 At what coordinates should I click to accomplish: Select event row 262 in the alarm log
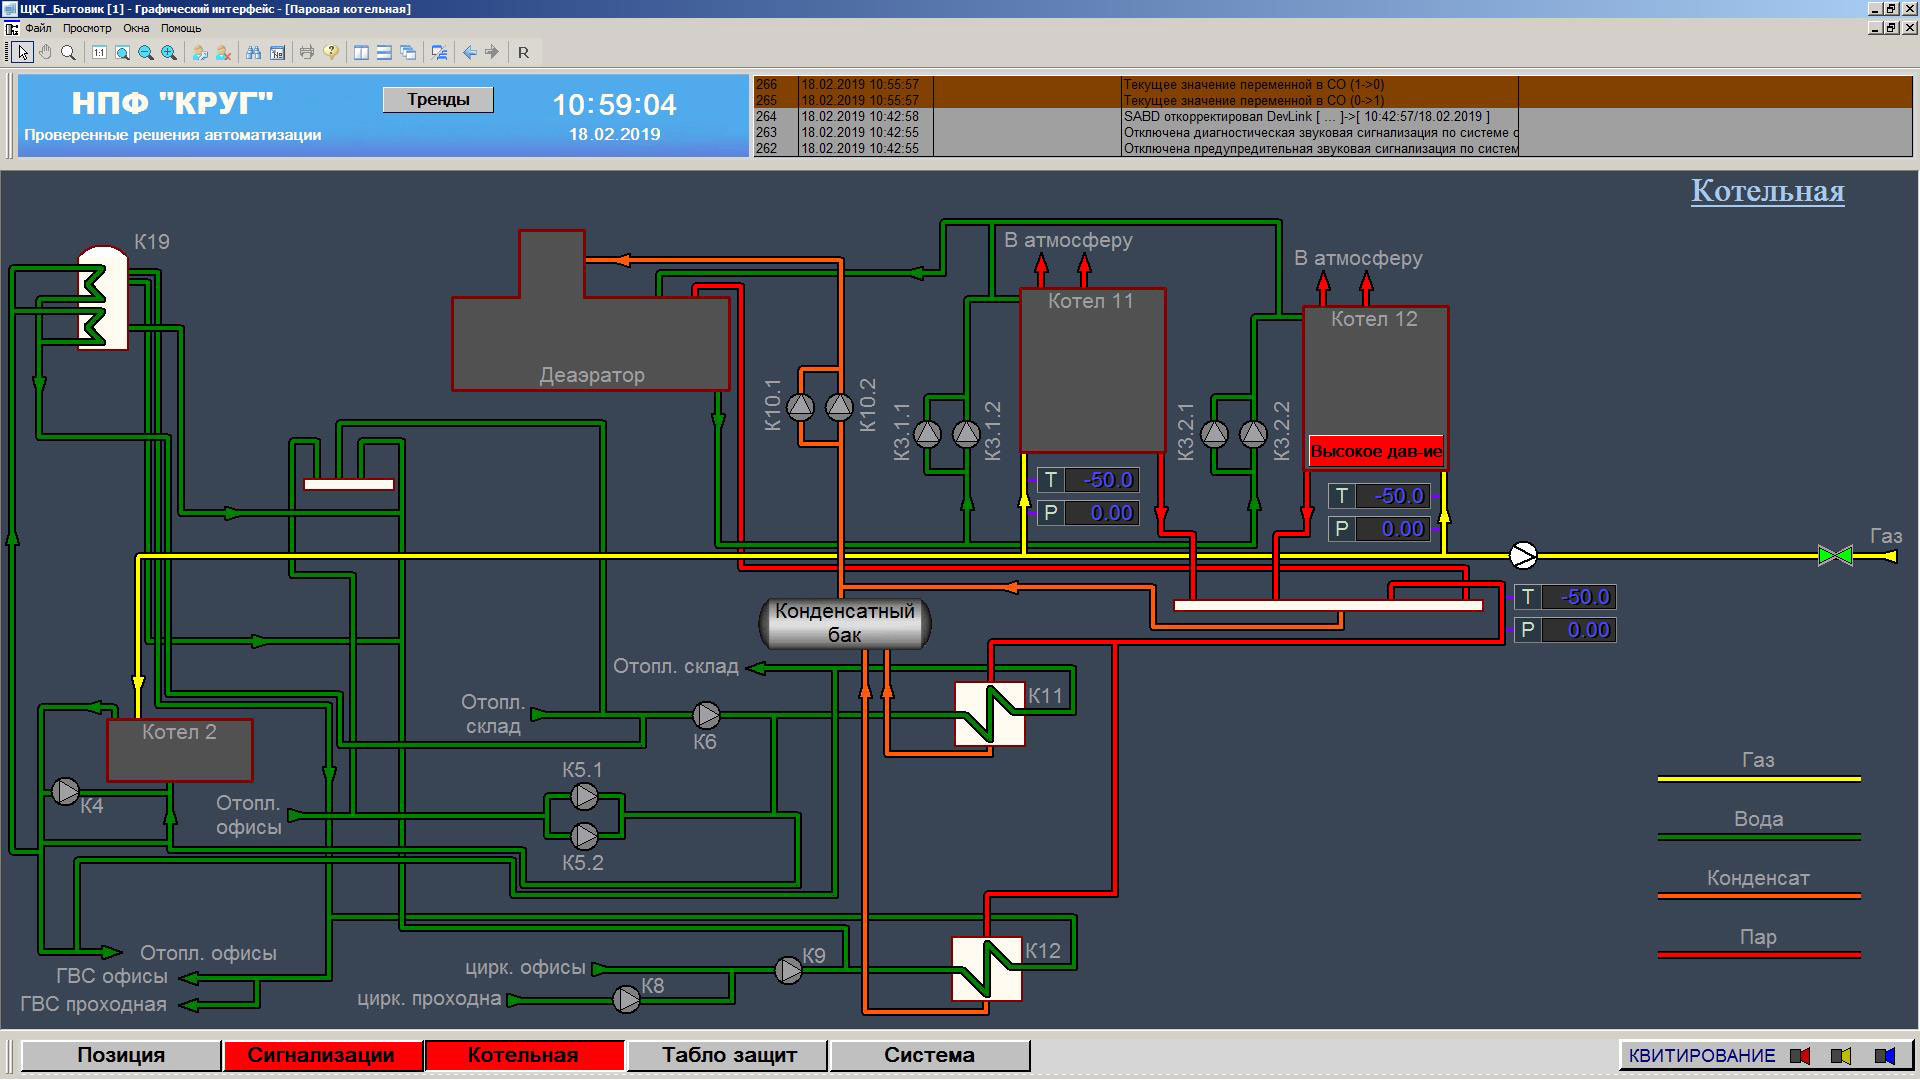[1332, 149]
